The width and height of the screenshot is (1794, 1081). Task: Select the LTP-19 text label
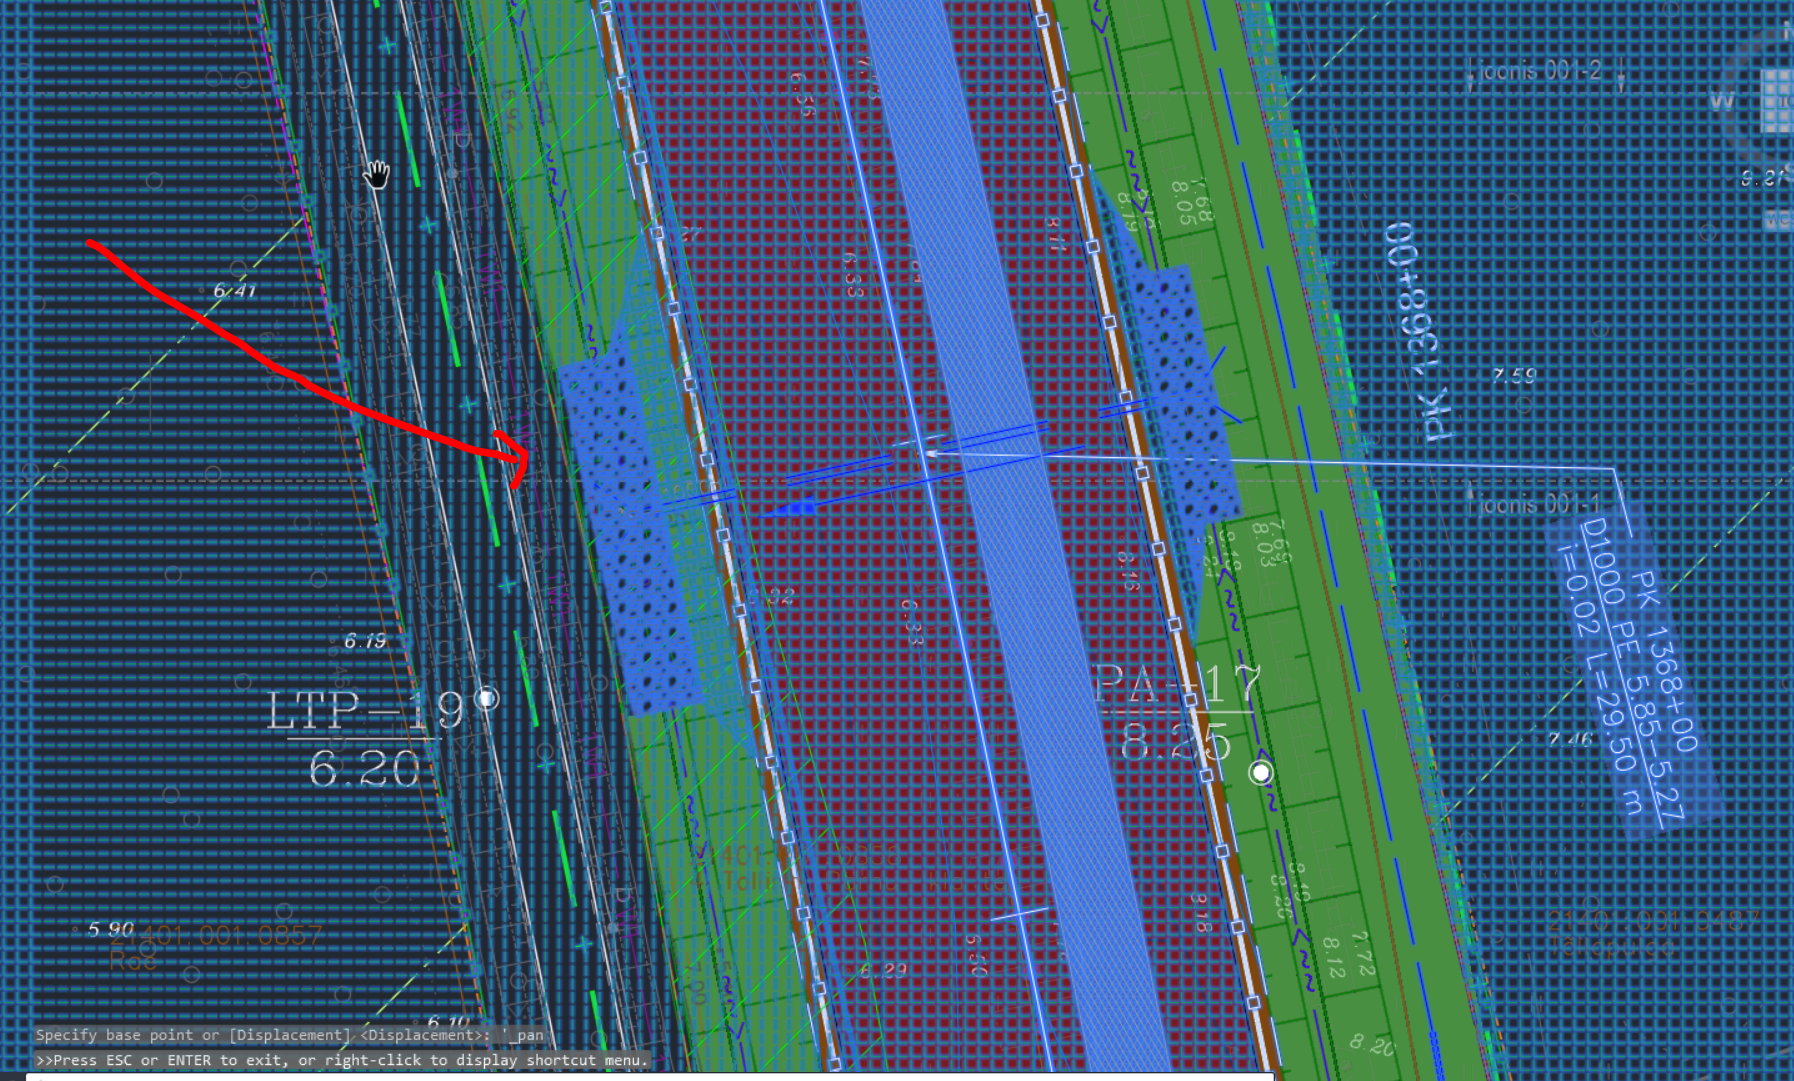[x=365, y=710]
